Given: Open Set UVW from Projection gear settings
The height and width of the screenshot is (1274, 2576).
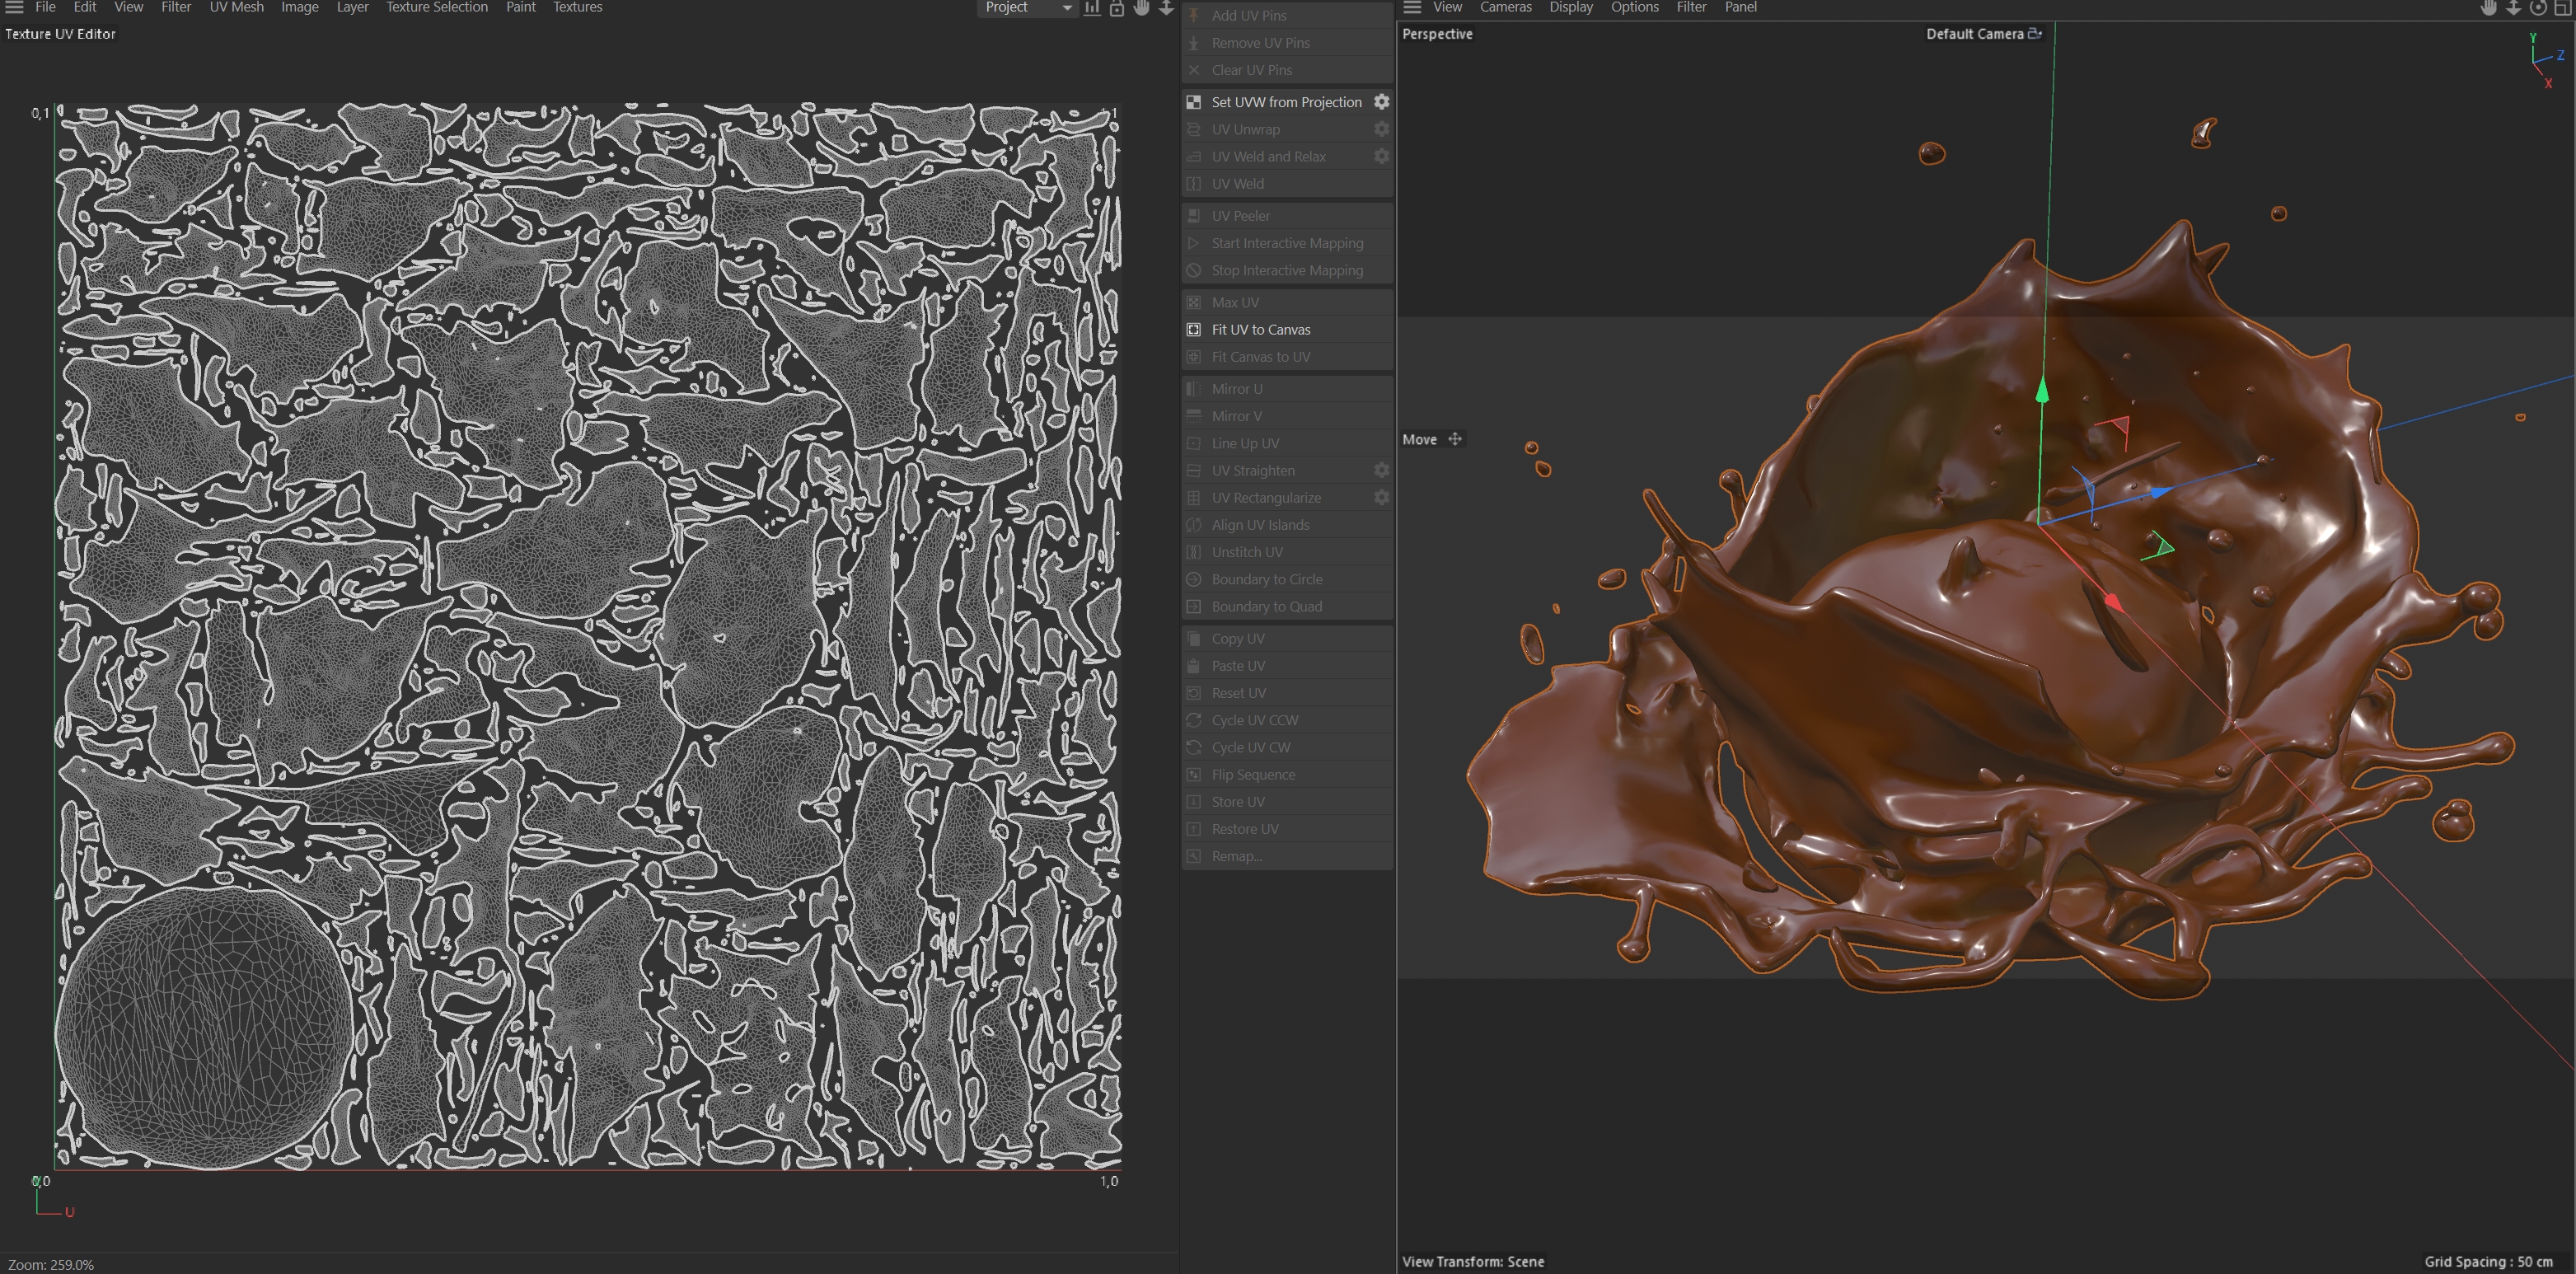Looking at the screenshot, I should 1381,102.
